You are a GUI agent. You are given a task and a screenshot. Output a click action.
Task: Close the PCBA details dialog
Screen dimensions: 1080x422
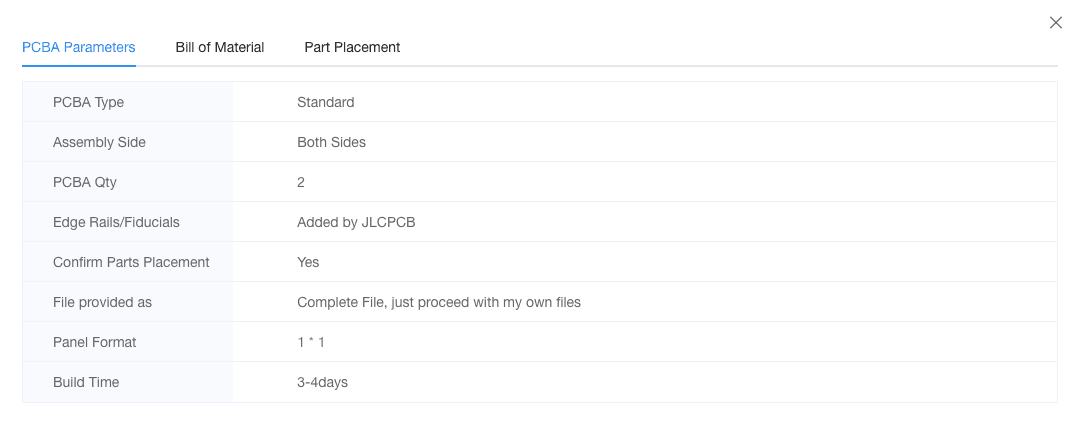coord(1055,23)
